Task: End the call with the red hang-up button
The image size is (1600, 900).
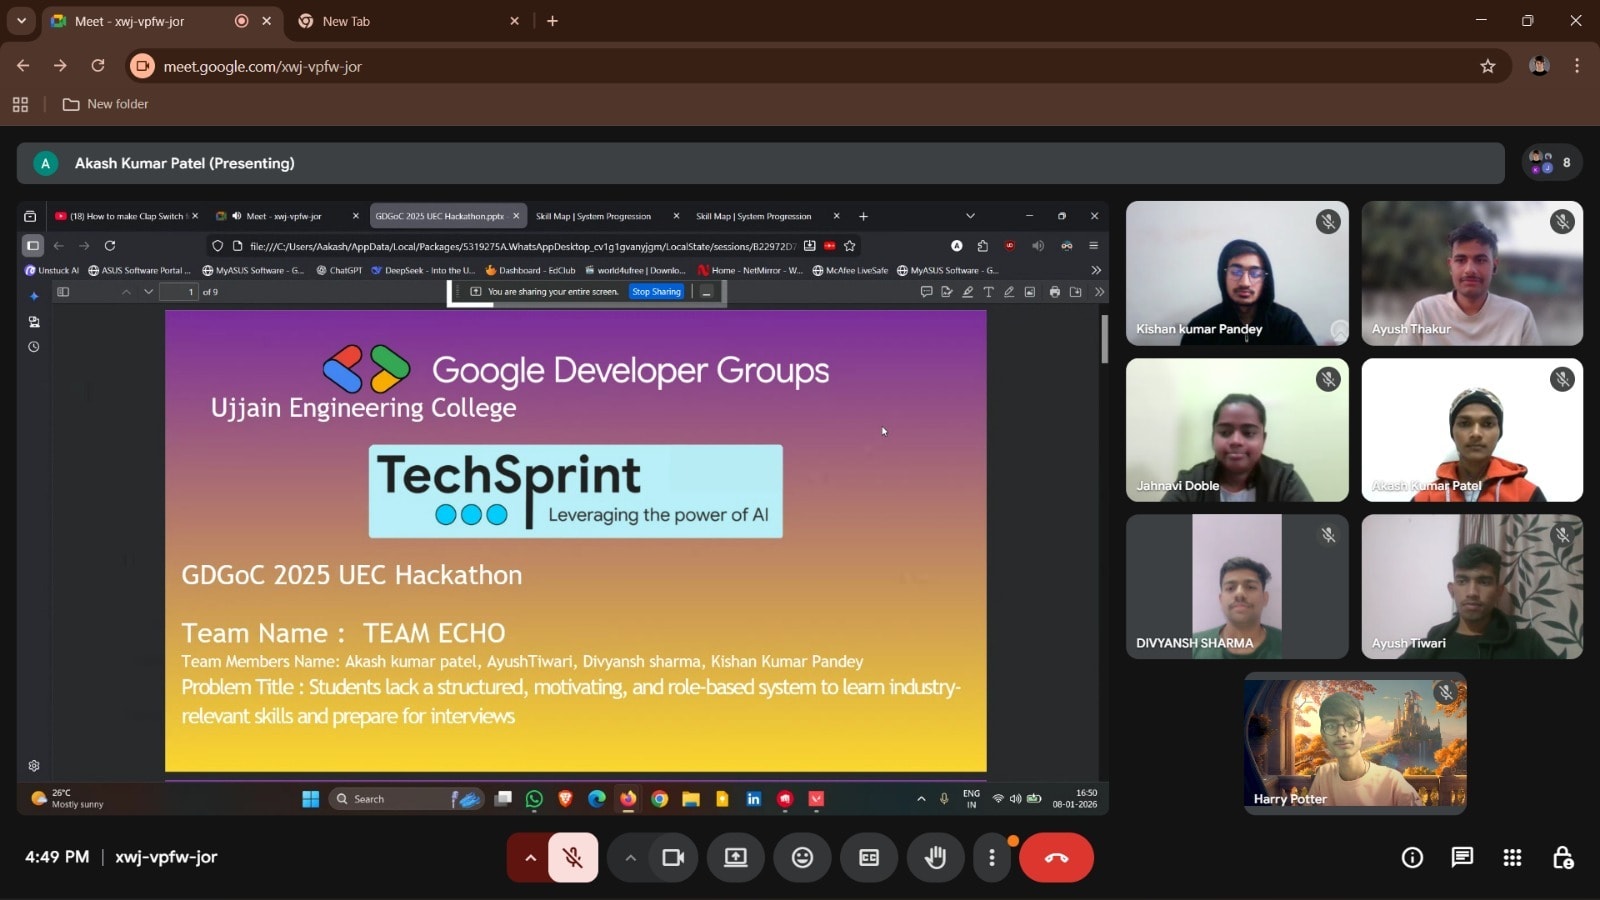Action: tap(1056, 857)
